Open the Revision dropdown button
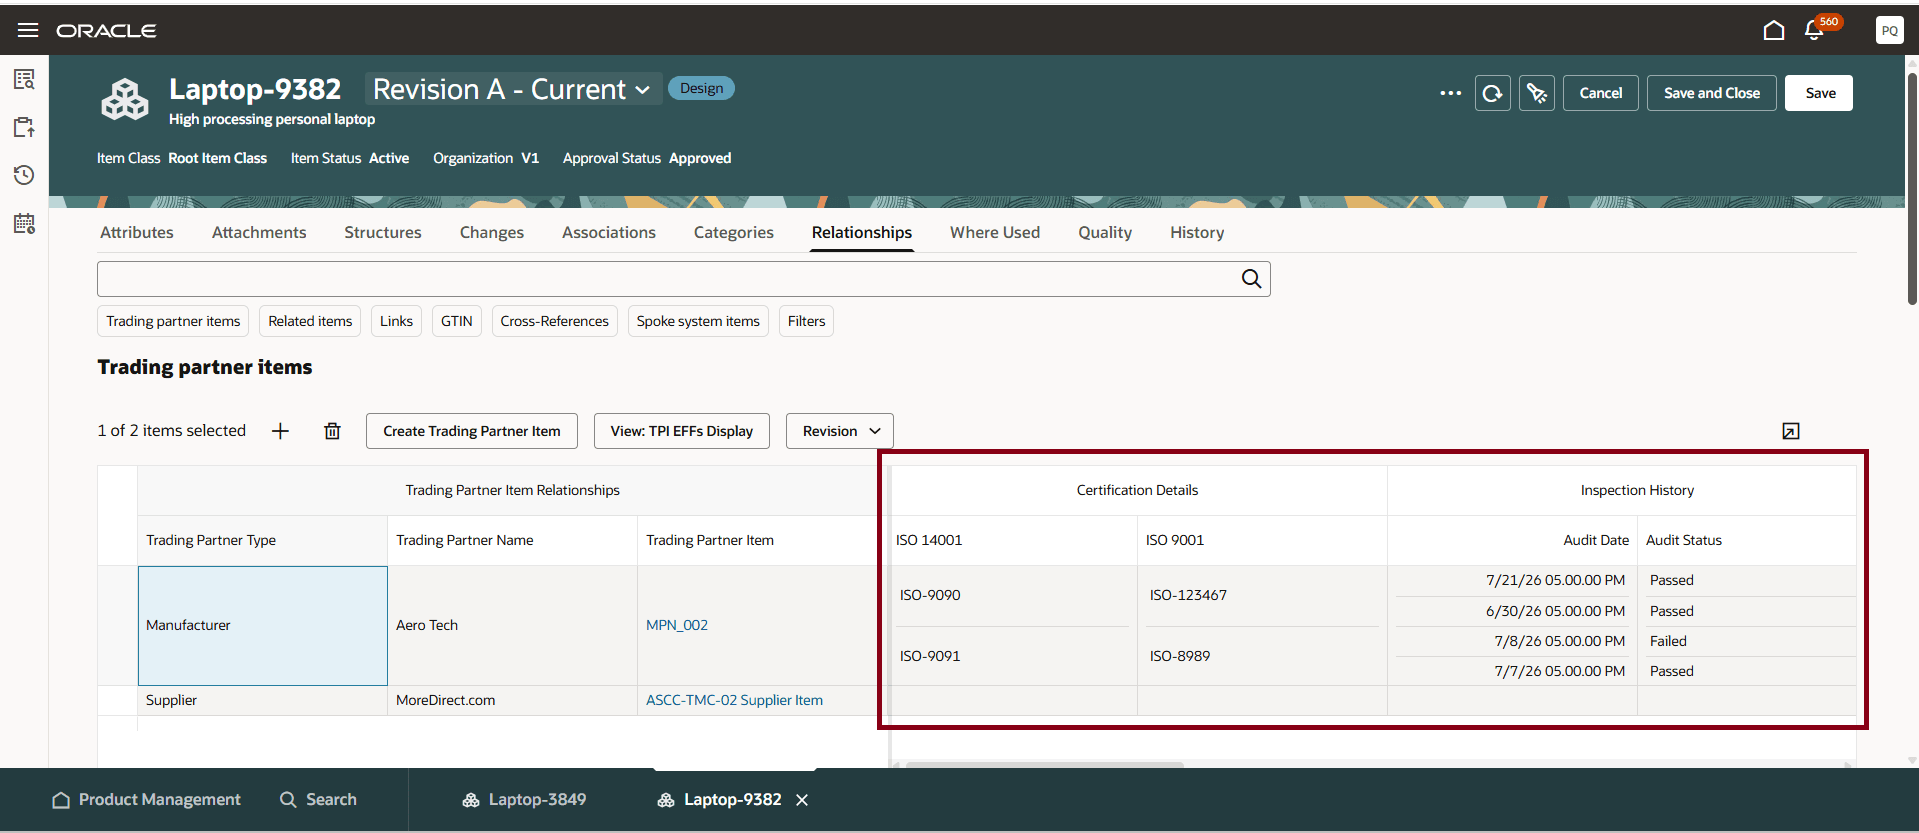This screenshot has width=1919, height=833. 840,431
